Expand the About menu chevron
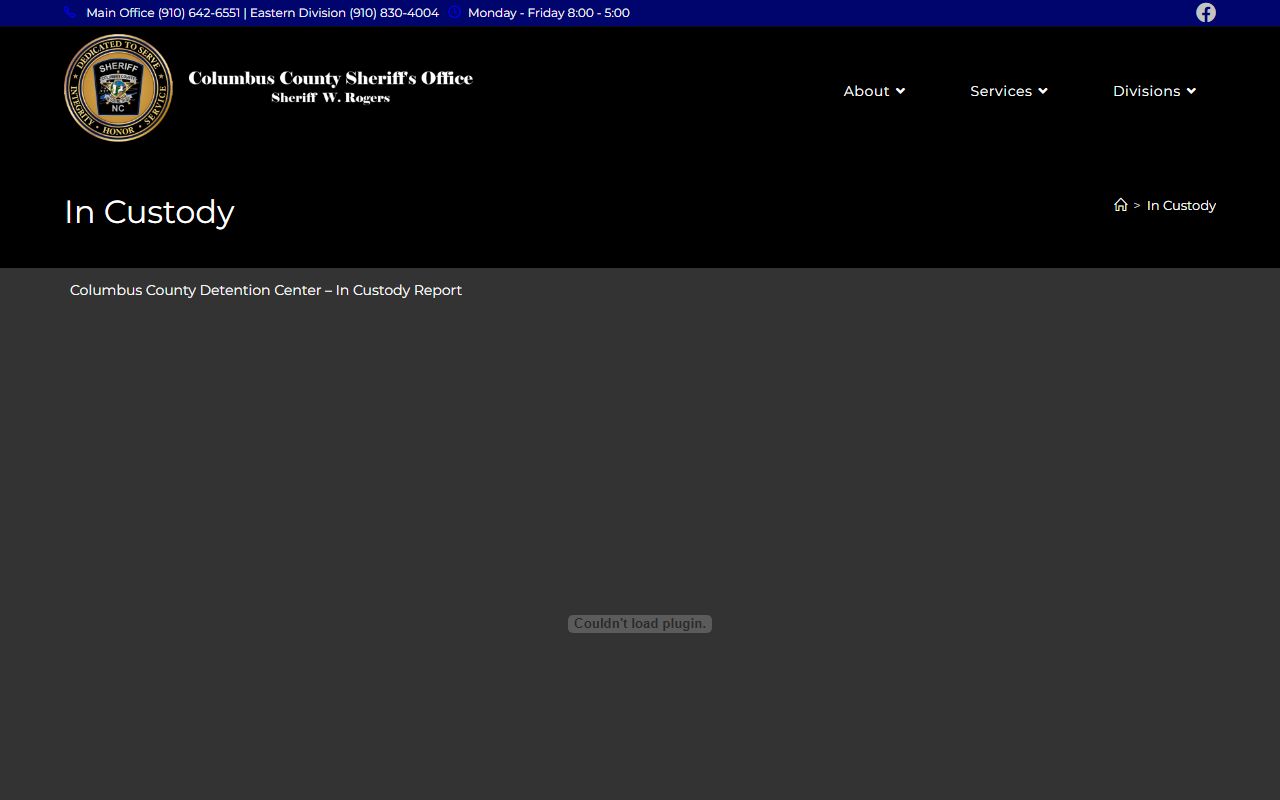Image resolution: width=1280 pixels, height=800 pixels. (x=900, y=91)
